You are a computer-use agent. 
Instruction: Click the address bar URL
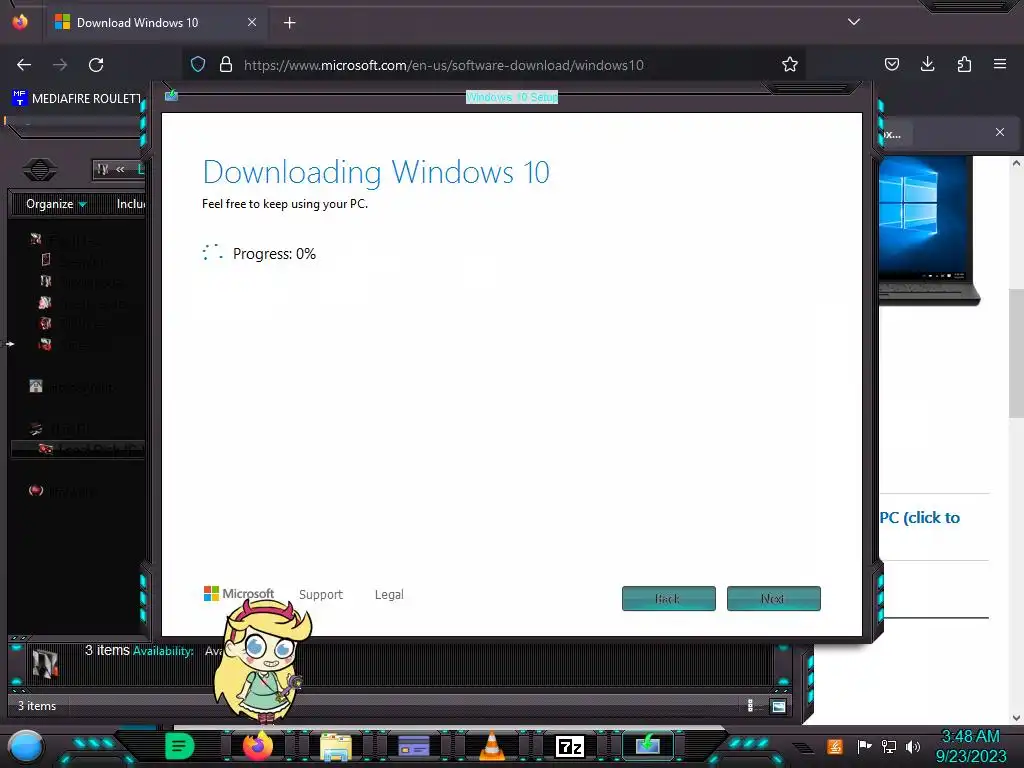pyautogui.click(x=443, y=65)
